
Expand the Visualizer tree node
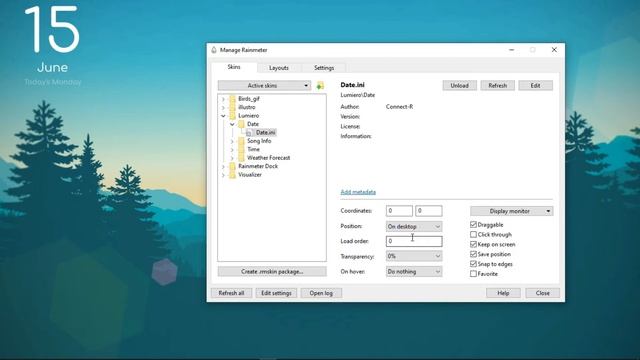point(223,175)
